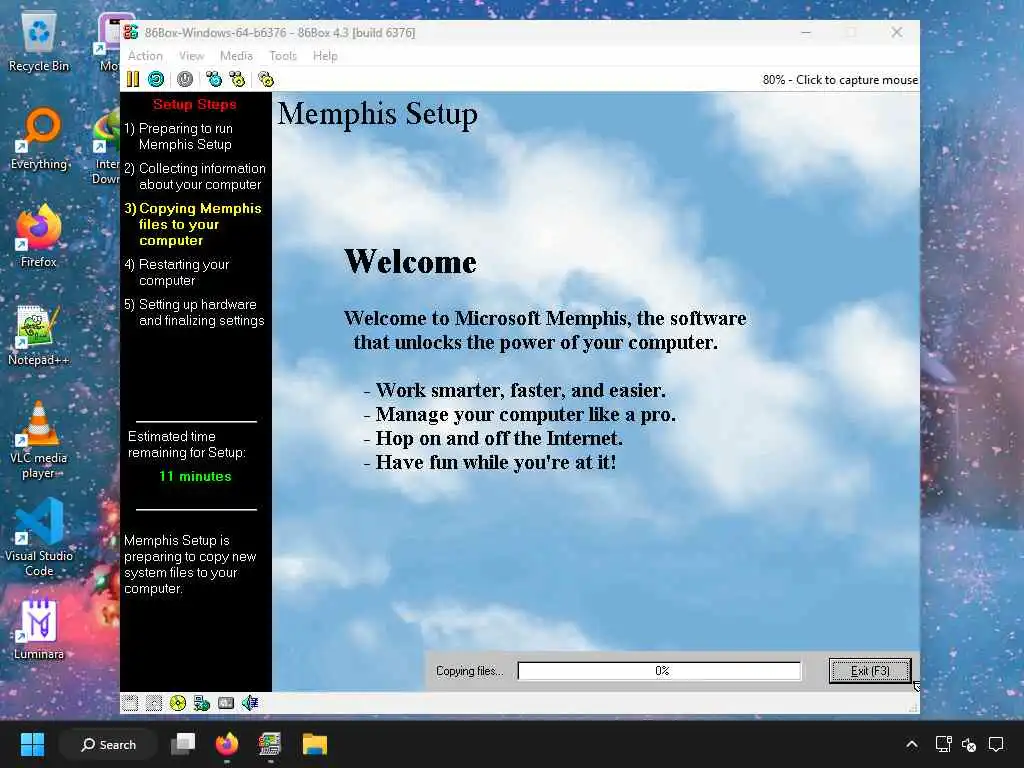Image resolution: width=1024 pixels, height=768 pixels.
Task: Open the Media menu
Action: 236,56
